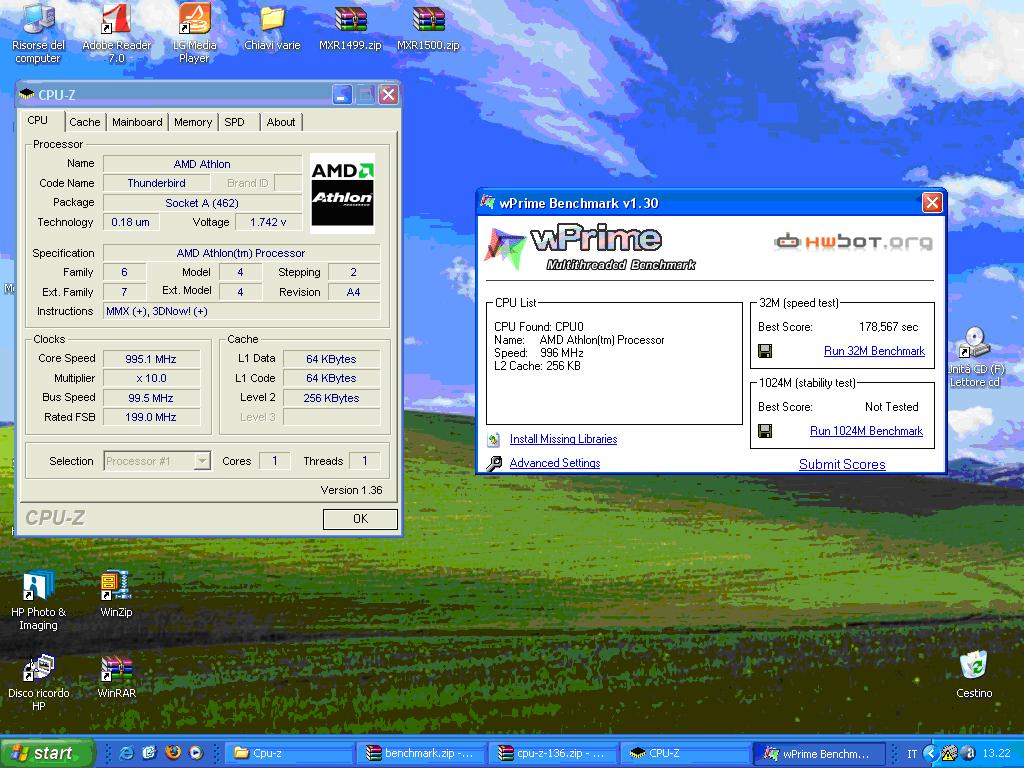Viewport: 1024px width, 768px height.
Task: Open Disco ricordo HP shortcut
Action: click(x=38, y=682)
